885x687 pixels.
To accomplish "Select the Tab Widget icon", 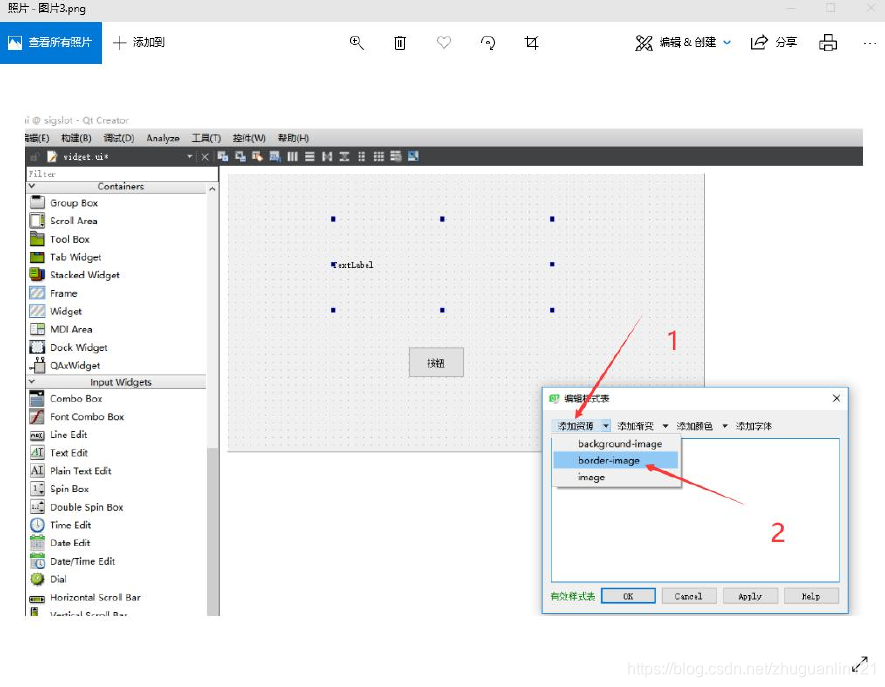I will coord(37,257).
